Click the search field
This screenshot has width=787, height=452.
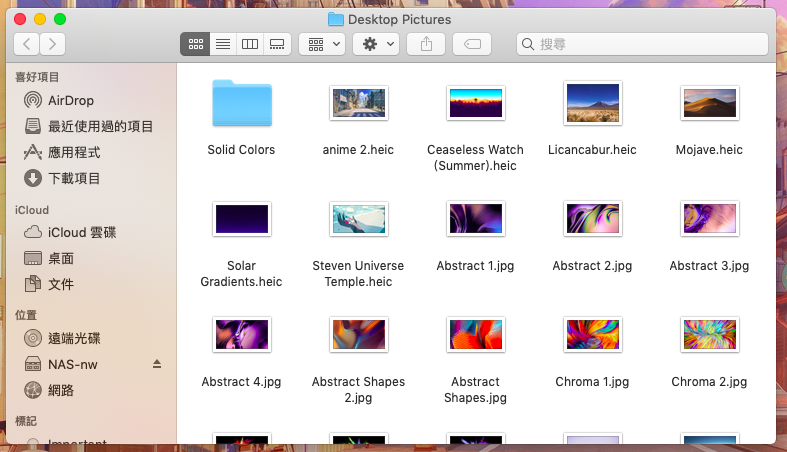pos(640,44)
